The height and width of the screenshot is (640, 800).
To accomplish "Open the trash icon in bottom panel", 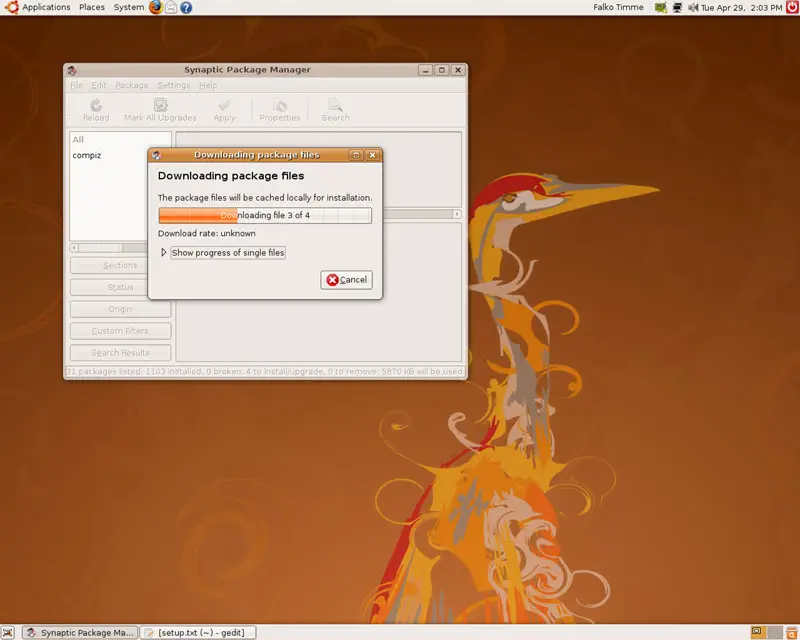I will tap(792, 632).
